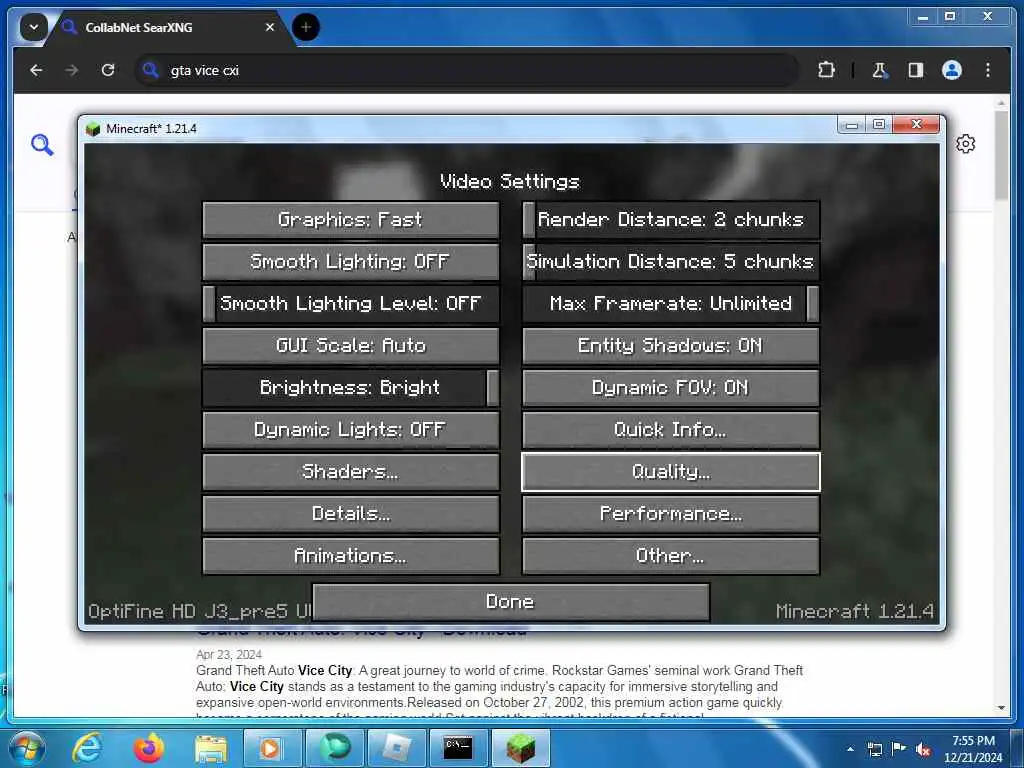Click the Minecraft window title icon
1024x768 pixels.
(93, 129)
